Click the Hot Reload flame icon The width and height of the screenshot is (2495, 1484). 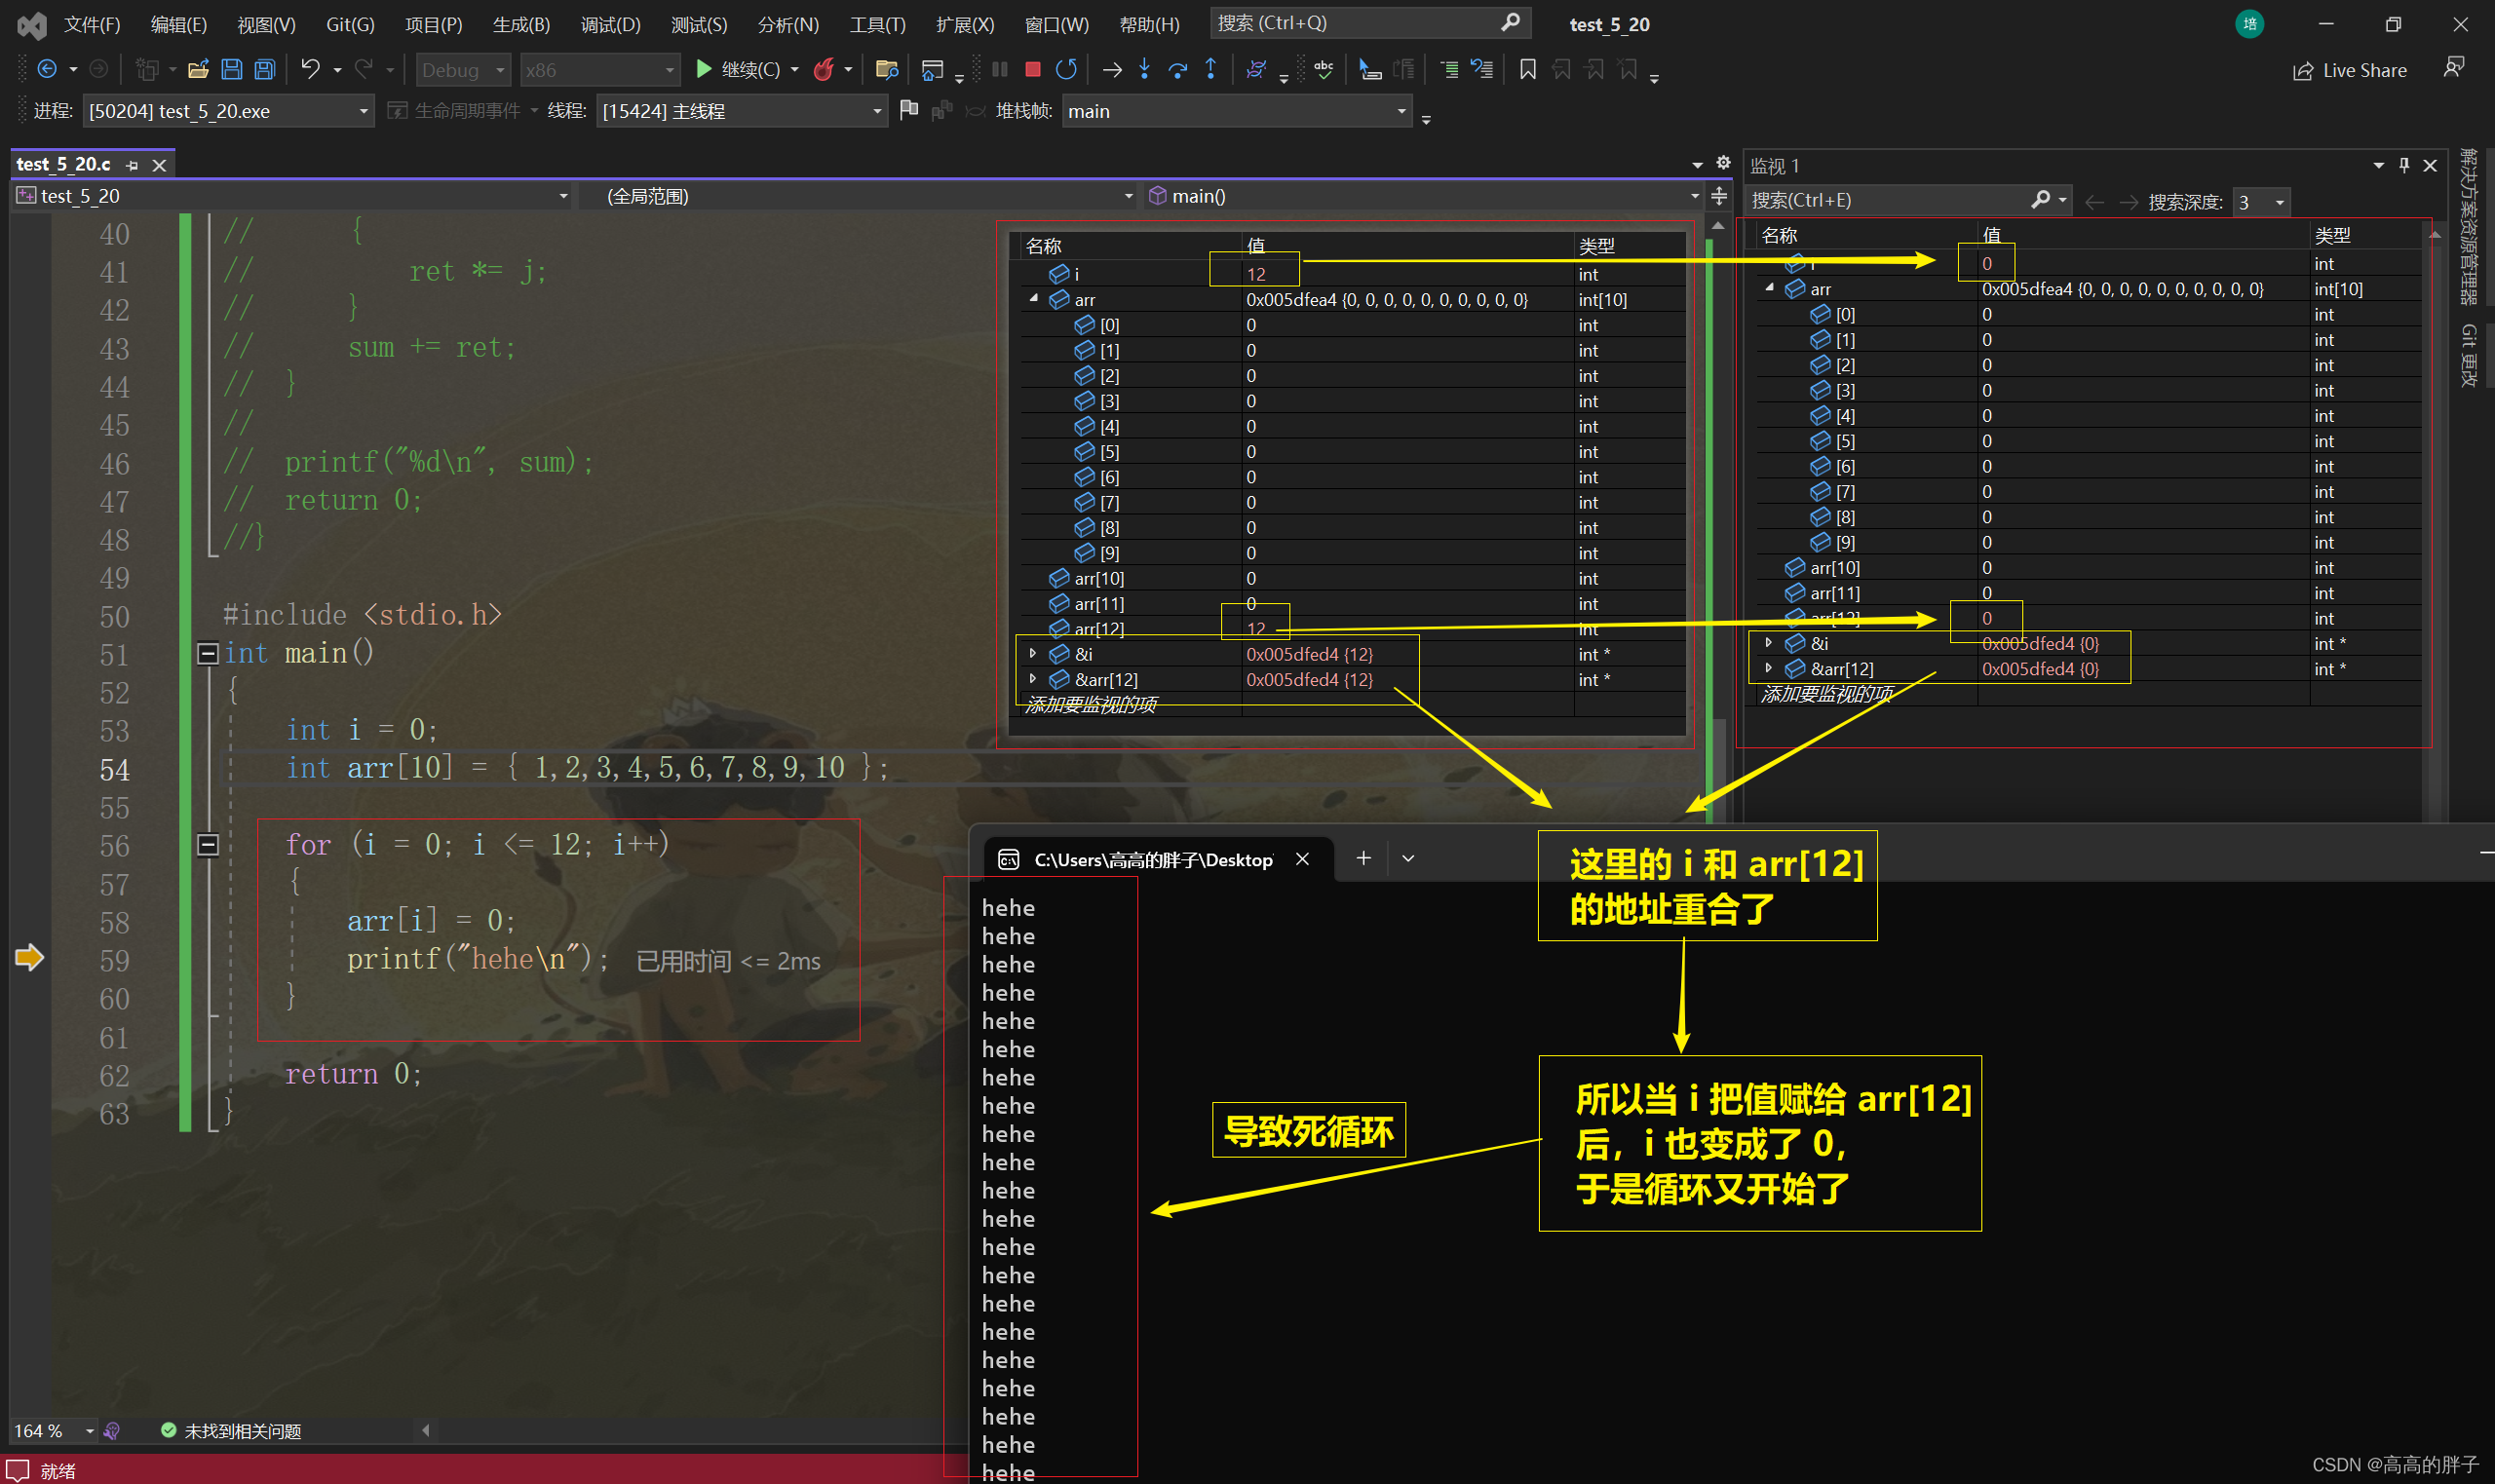click(823, 69)
